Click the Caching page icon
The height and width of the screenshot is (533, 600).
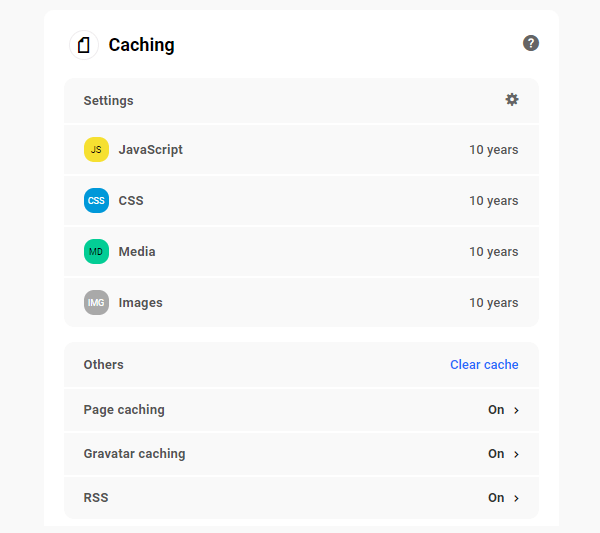(x=84, y=45)
